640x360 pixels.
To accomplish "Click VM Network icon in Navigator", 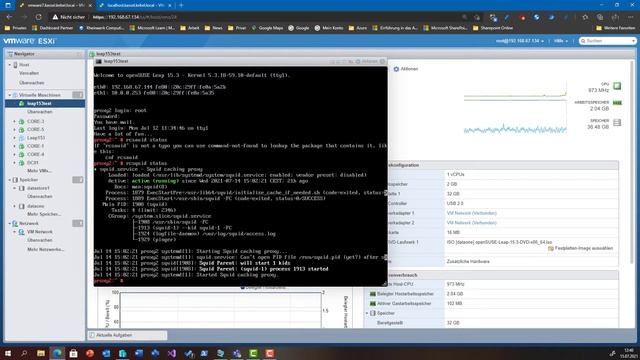I will click(x=22, y=232).
